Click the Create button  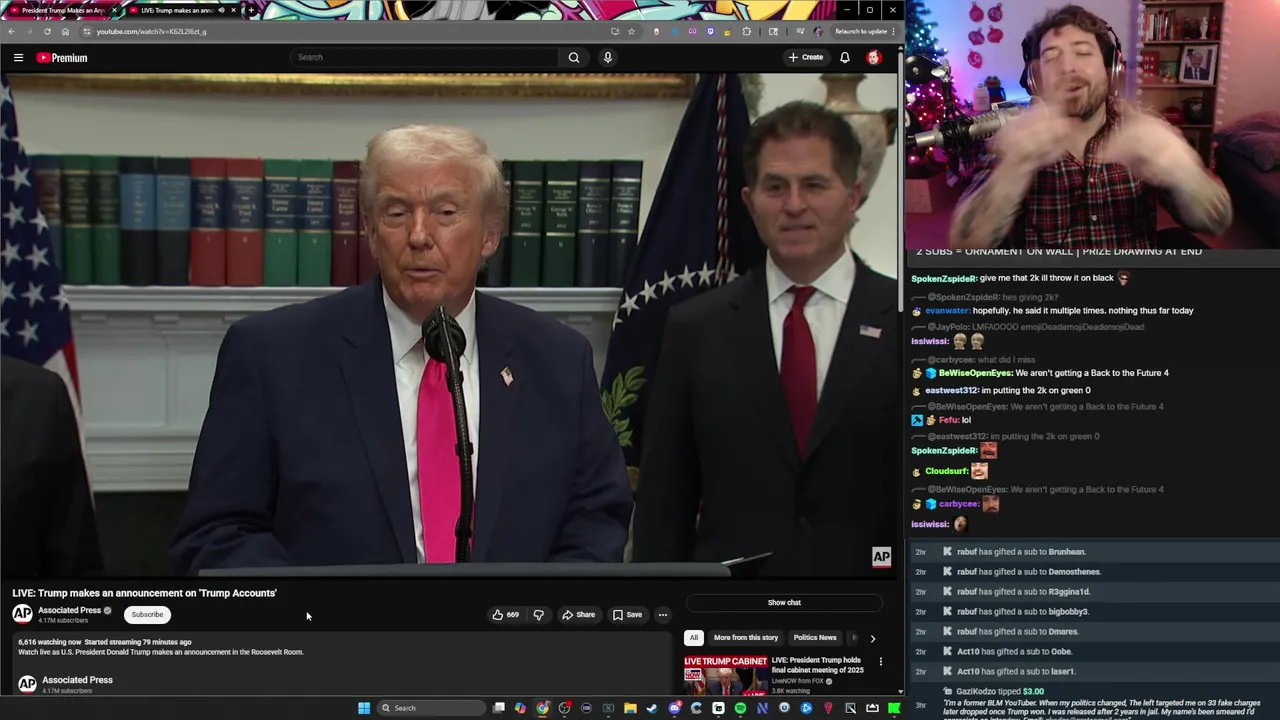806,57
